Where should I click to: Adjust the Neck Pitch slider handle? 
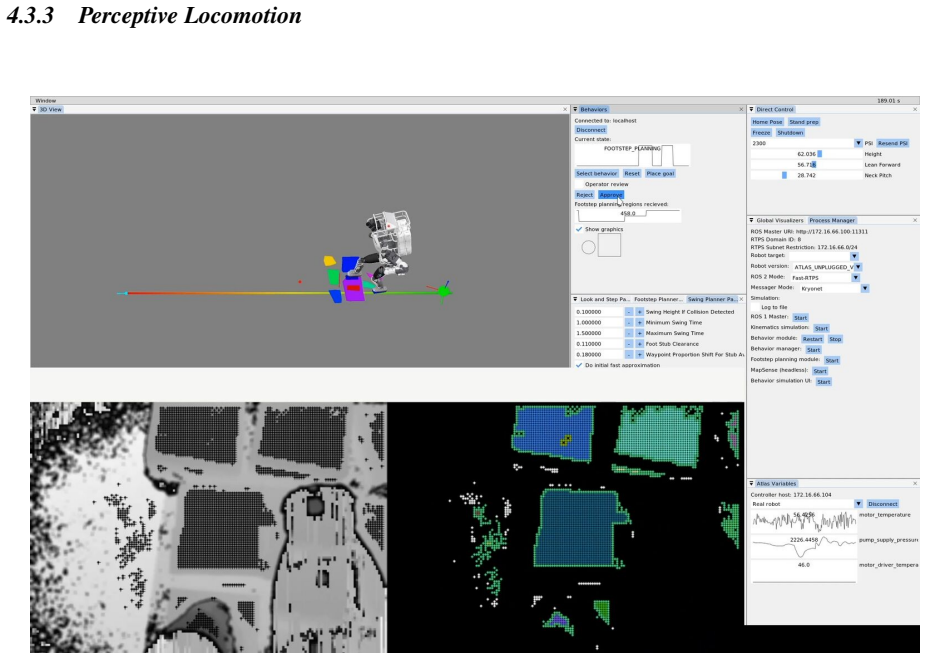(784, 175)
